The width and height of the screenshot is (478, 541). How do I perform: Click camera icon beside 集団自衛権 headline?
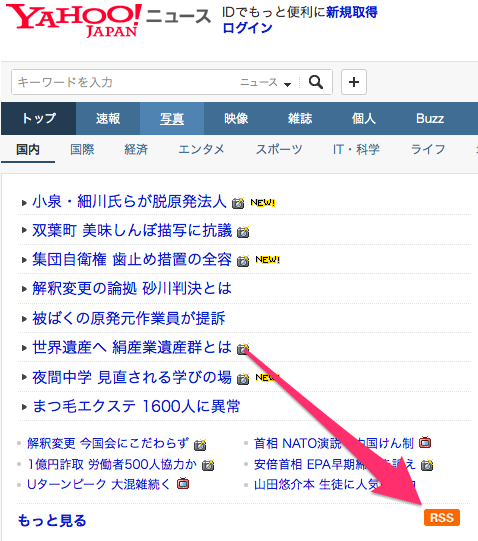click(x=243, y=261)
